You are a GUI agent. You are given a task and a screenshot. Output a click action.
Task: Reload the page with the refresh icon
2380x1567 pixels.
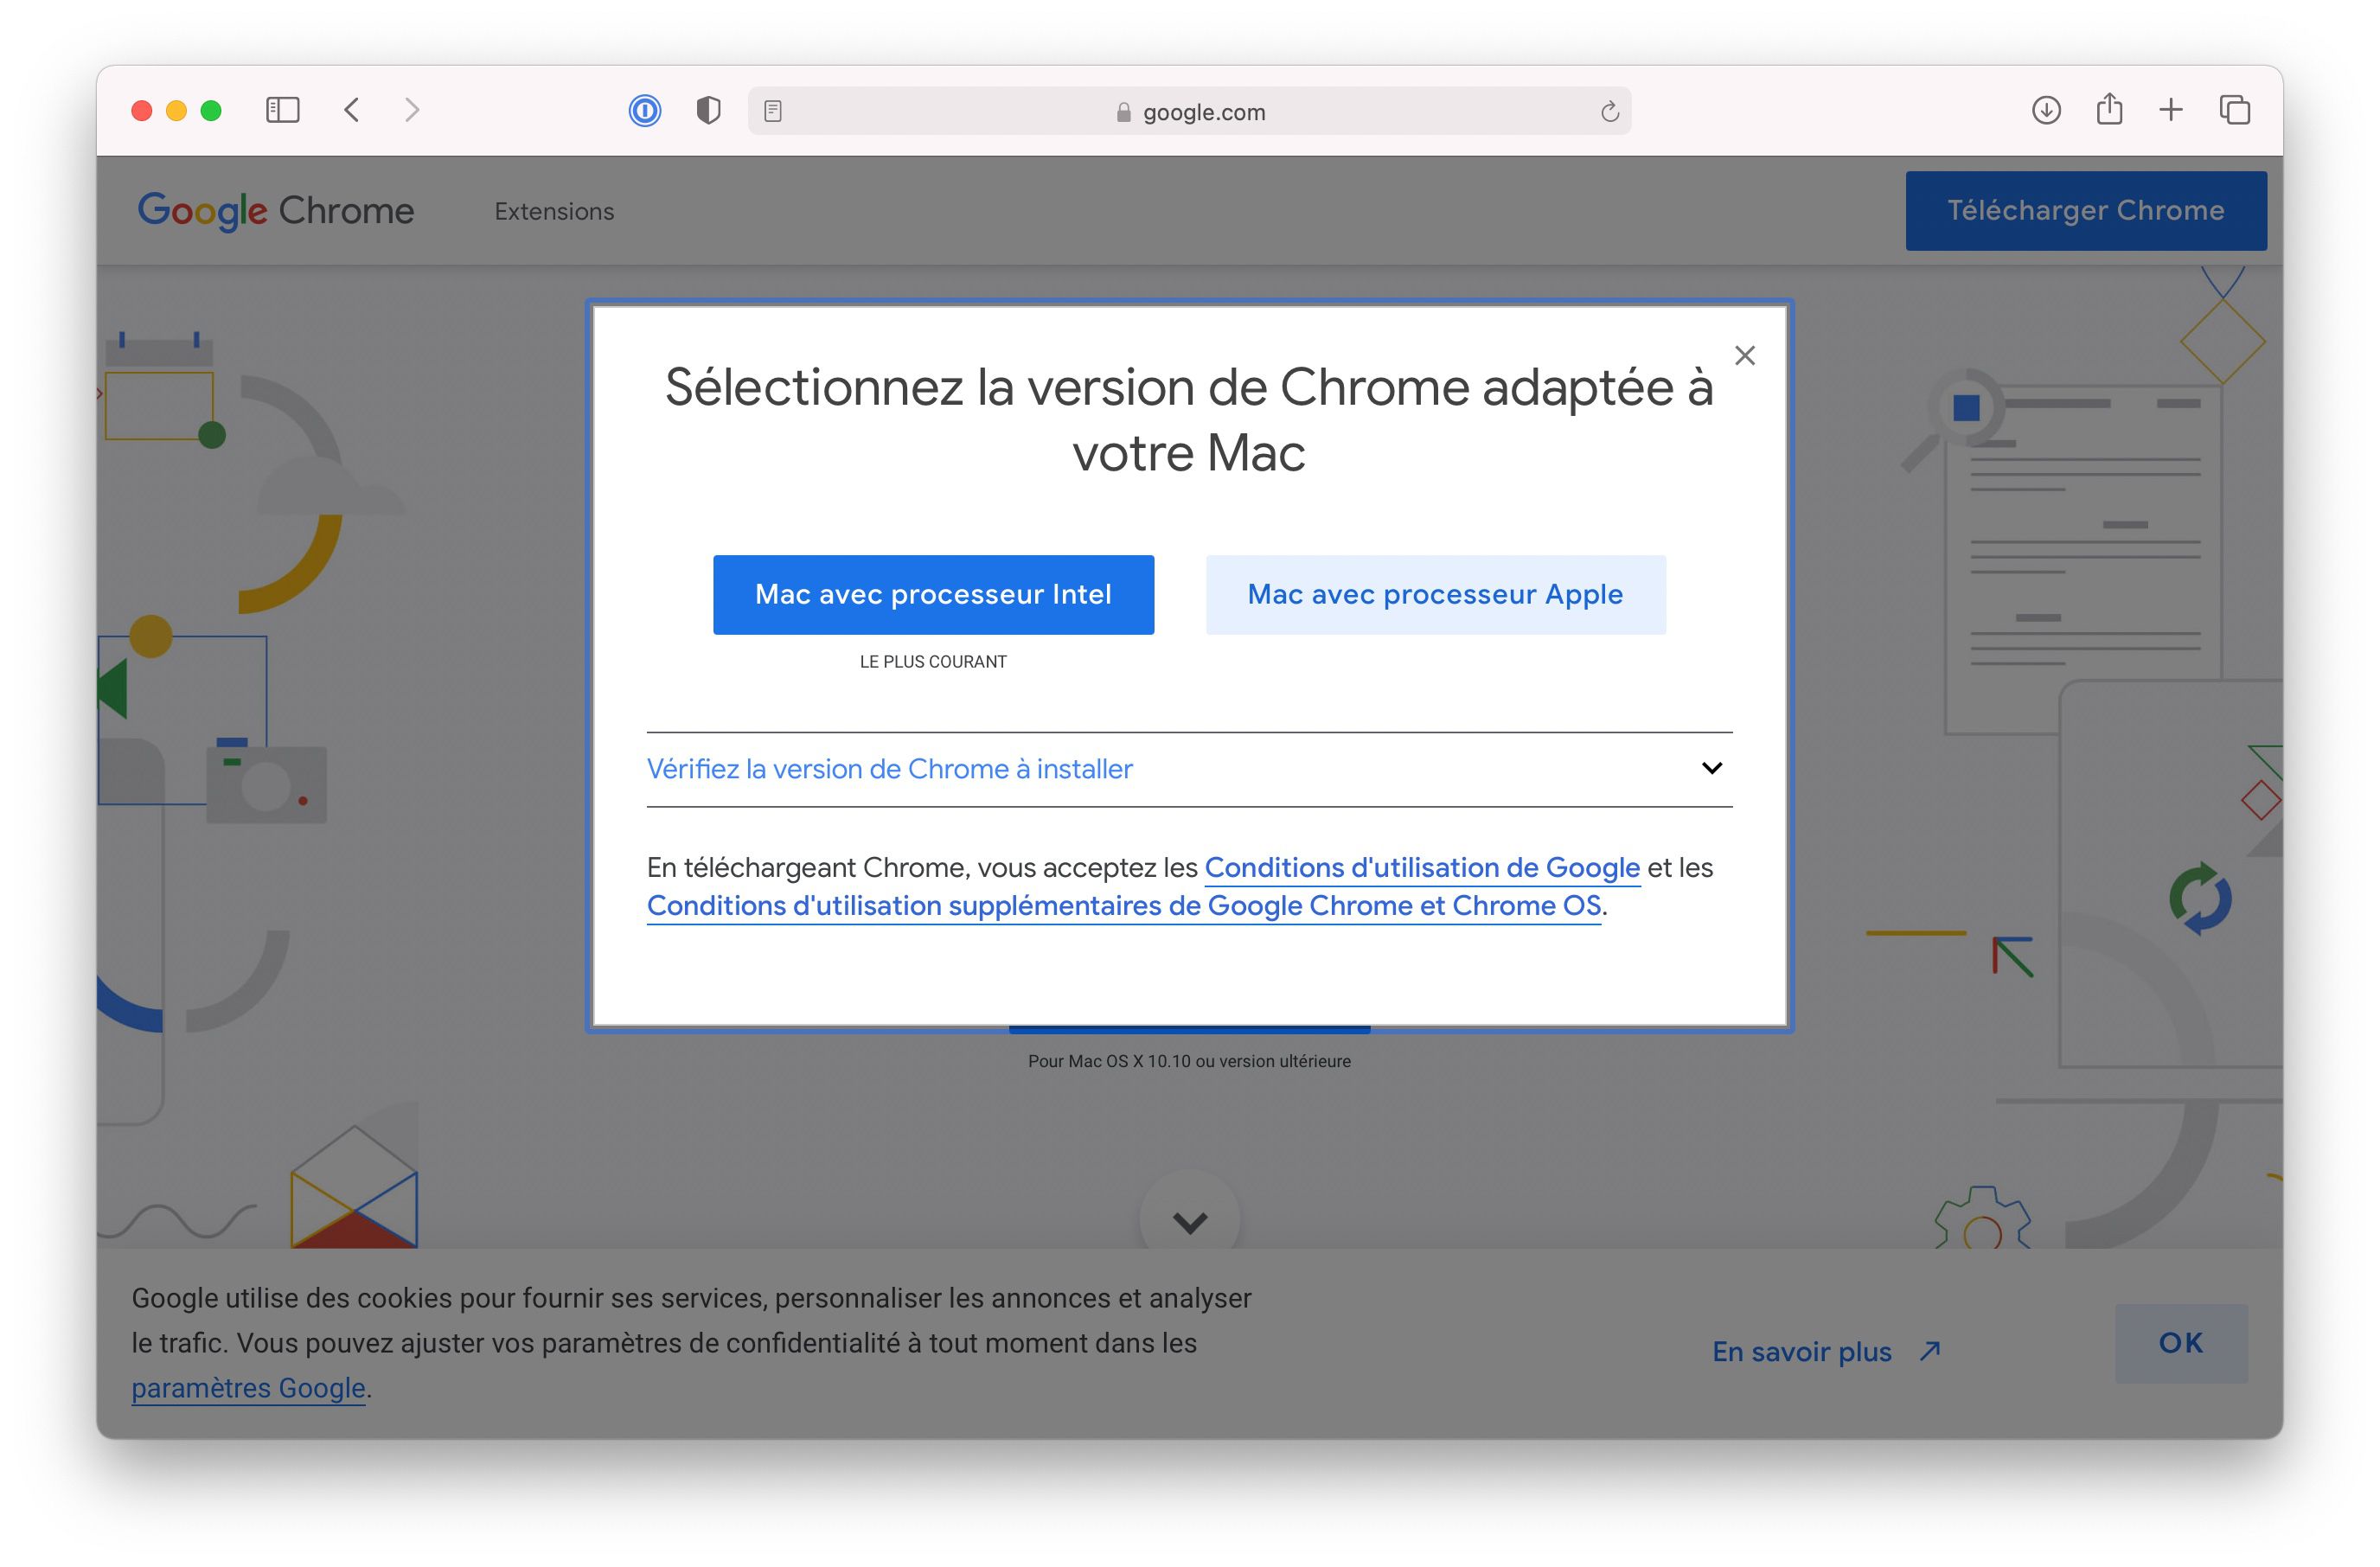coord(1609,111)
